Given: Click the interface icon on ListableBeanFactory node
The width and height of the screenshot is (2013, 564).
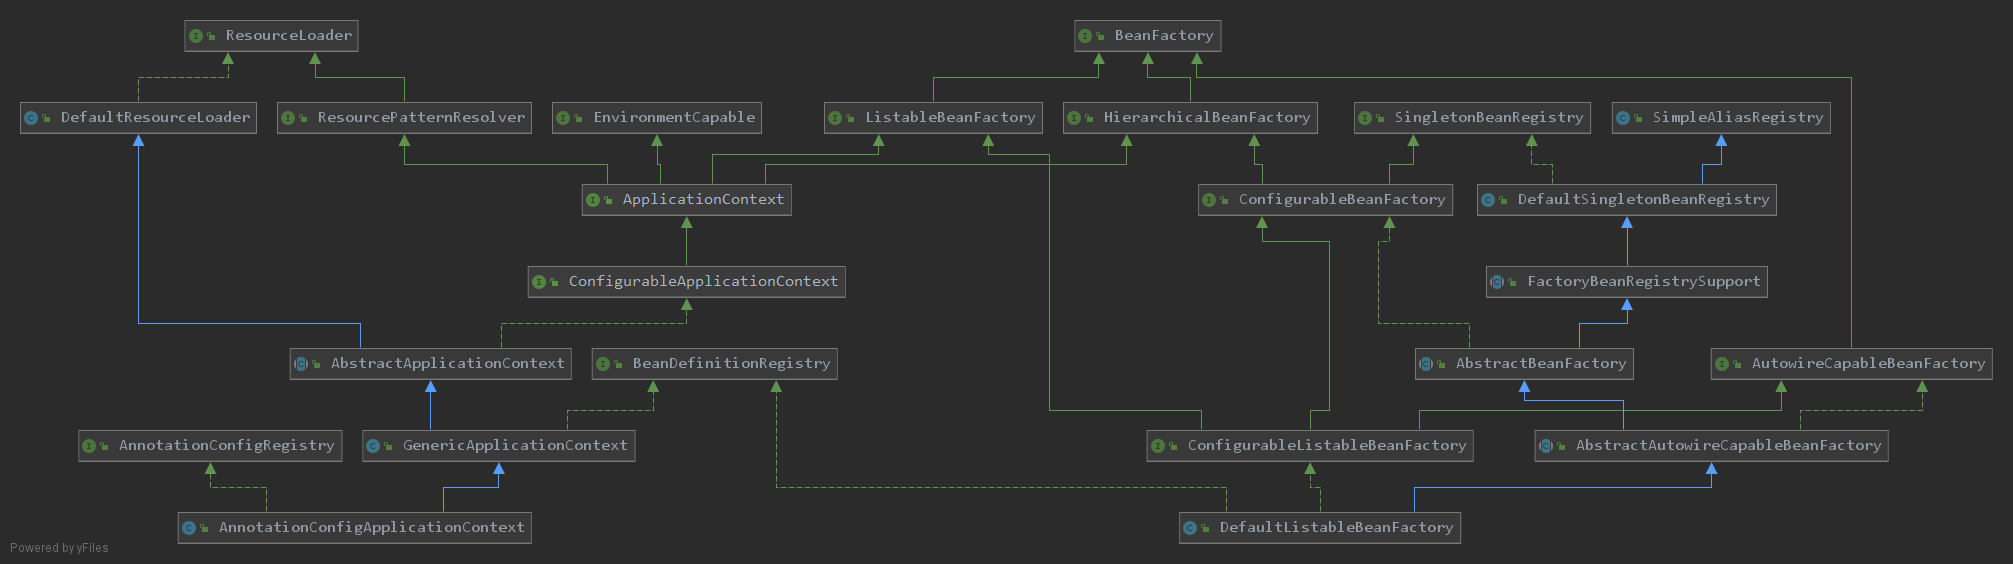Looking at the screenshot, I should tap(835, 118).
